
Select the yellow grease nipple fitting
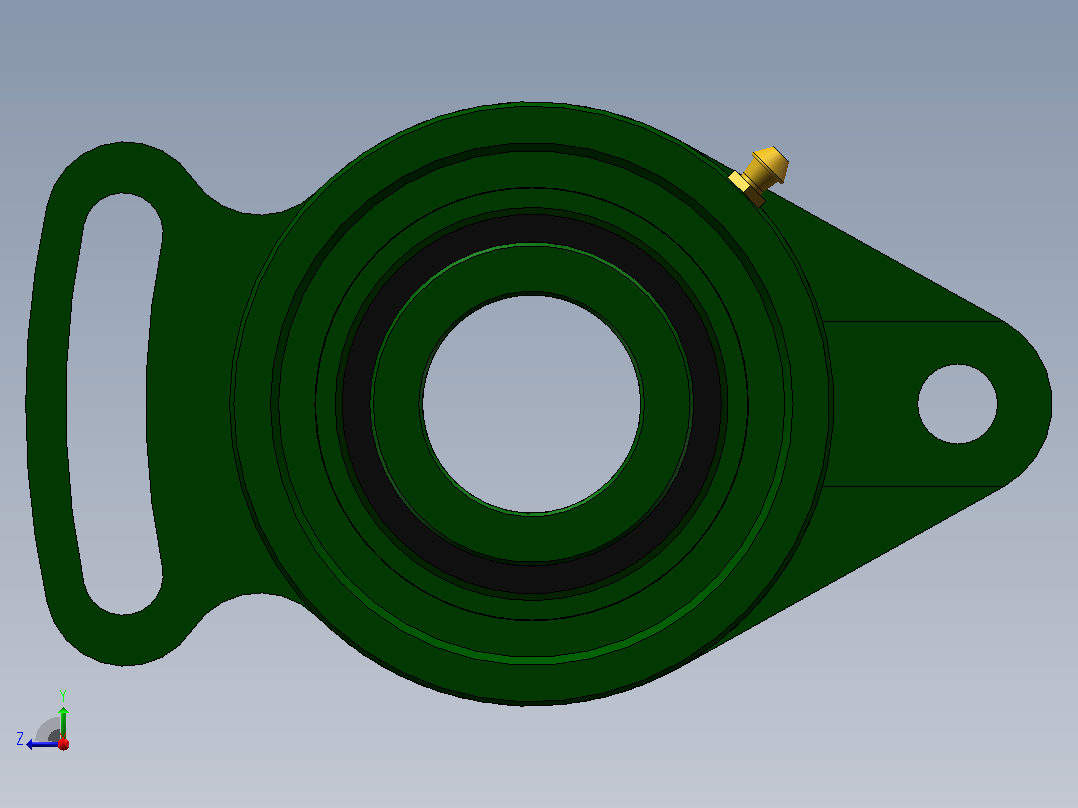760,175
